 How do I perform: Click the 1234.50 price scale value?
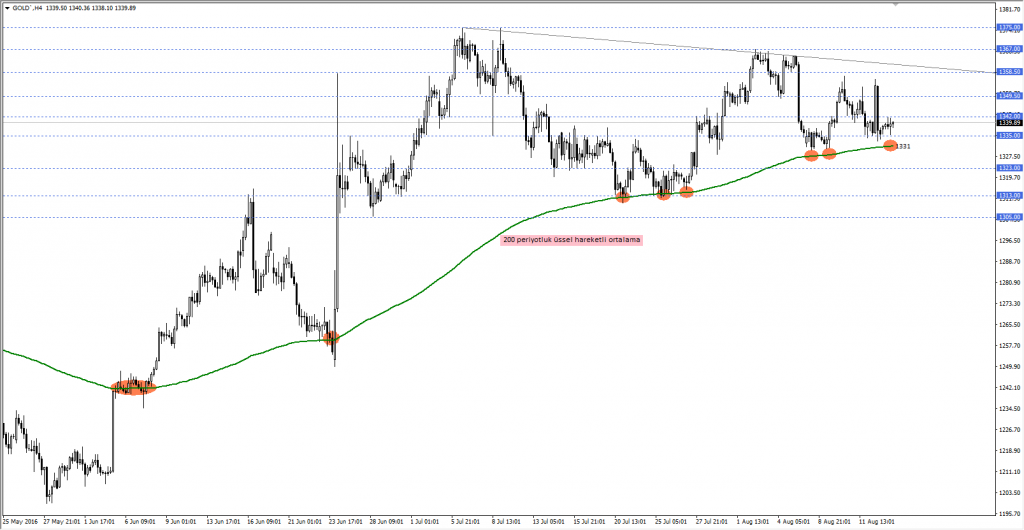point(1010,409)
